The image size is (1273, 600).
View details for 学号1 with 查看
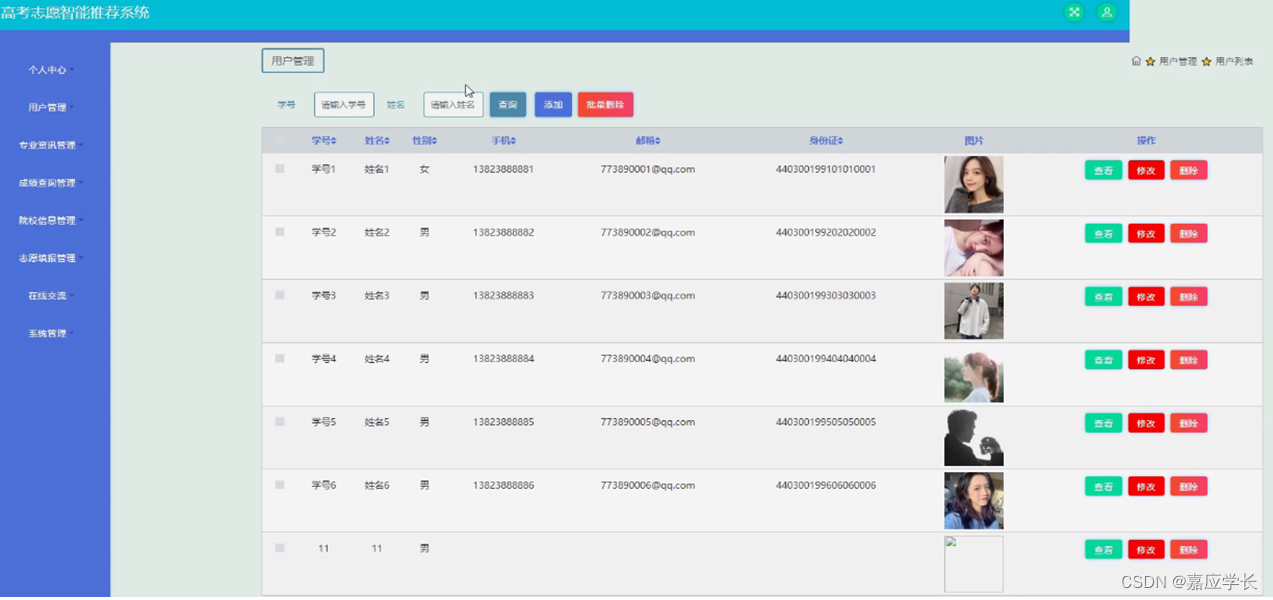pos(1103,170)
